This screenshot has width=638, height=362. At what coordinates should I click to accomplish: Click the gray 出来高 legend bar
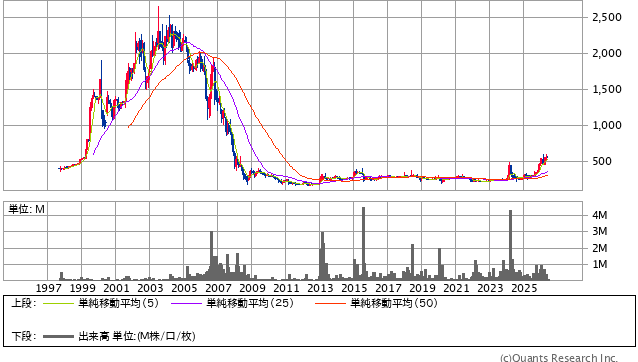[58, 336]
